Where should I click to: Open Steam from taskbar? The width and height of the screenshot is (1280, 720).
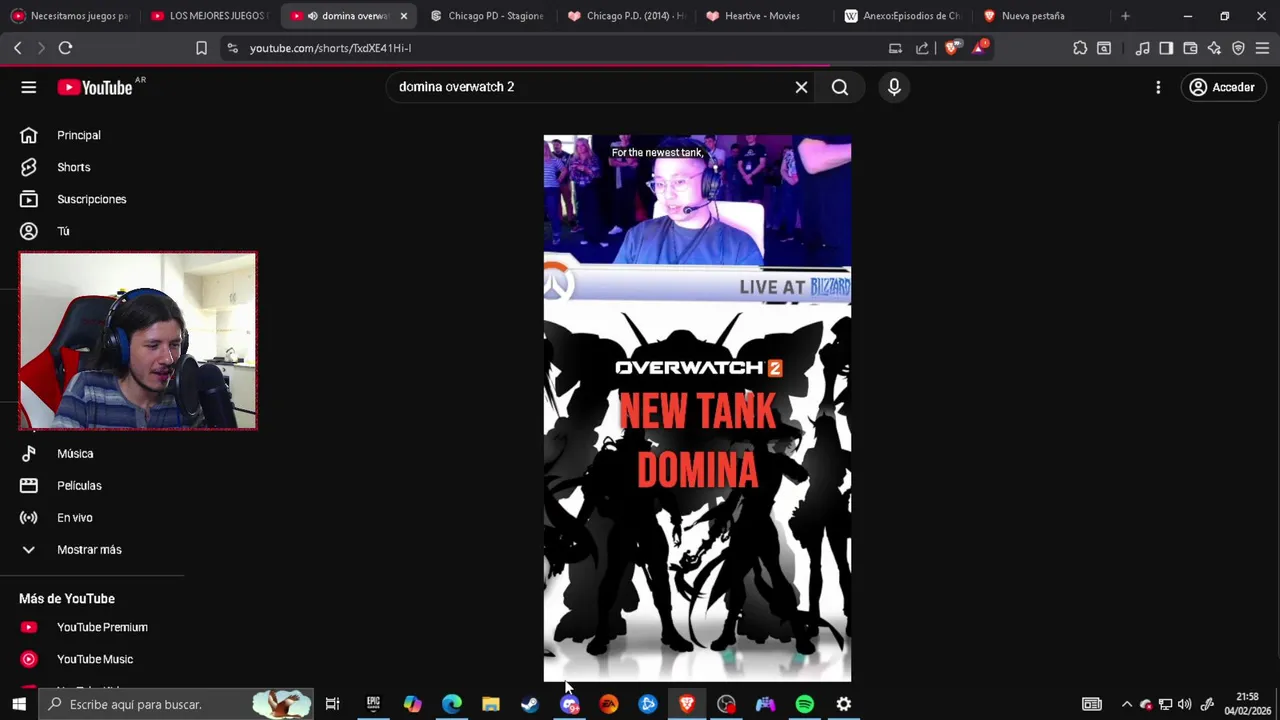coord(530,704)
